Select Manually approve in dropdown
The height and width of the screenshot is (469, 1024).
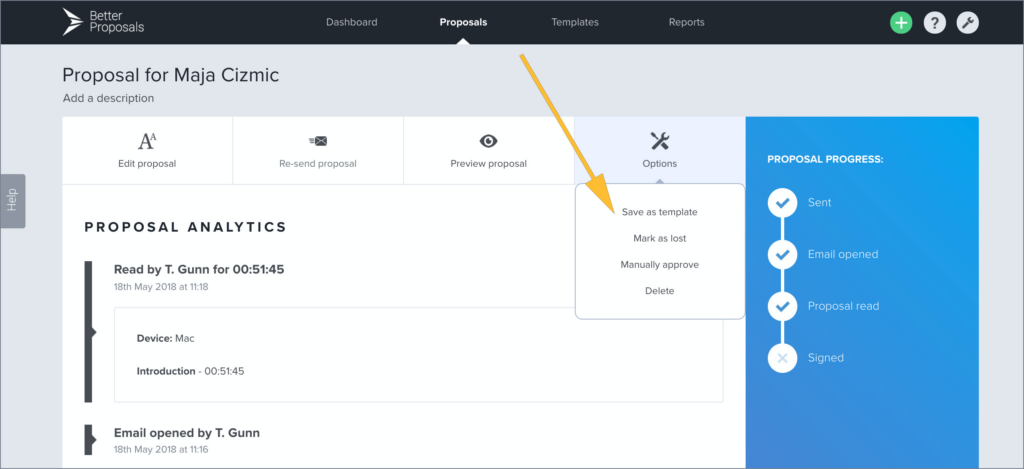pos(659,265)
